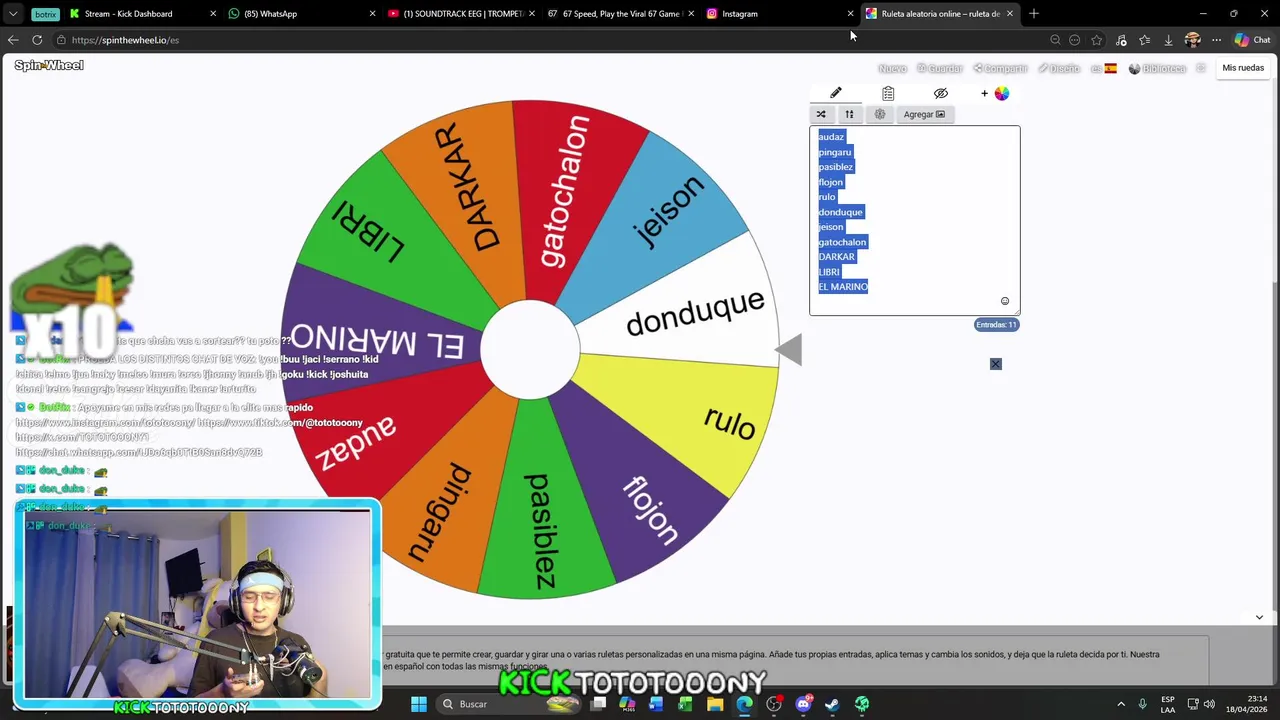1280x720 pixels.
Task: Click inside the entries text area
Action: click(914, 220)
